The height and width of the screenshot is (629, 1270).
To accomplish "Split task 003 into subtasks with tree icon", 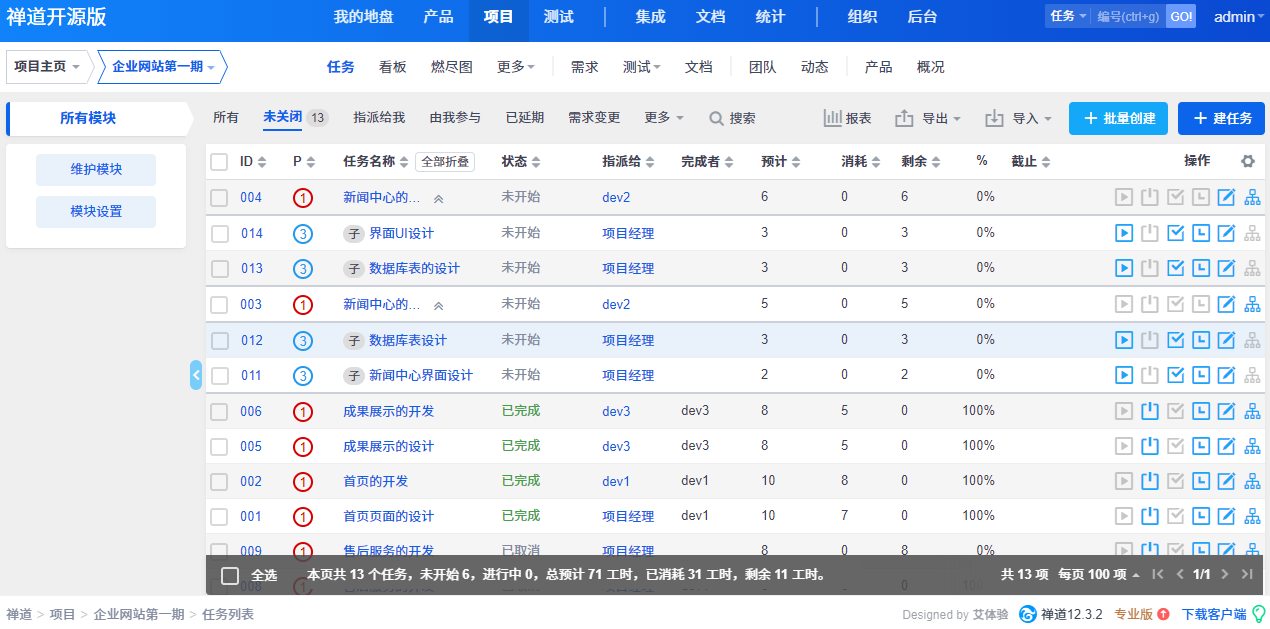I will tap(1251, 303).
